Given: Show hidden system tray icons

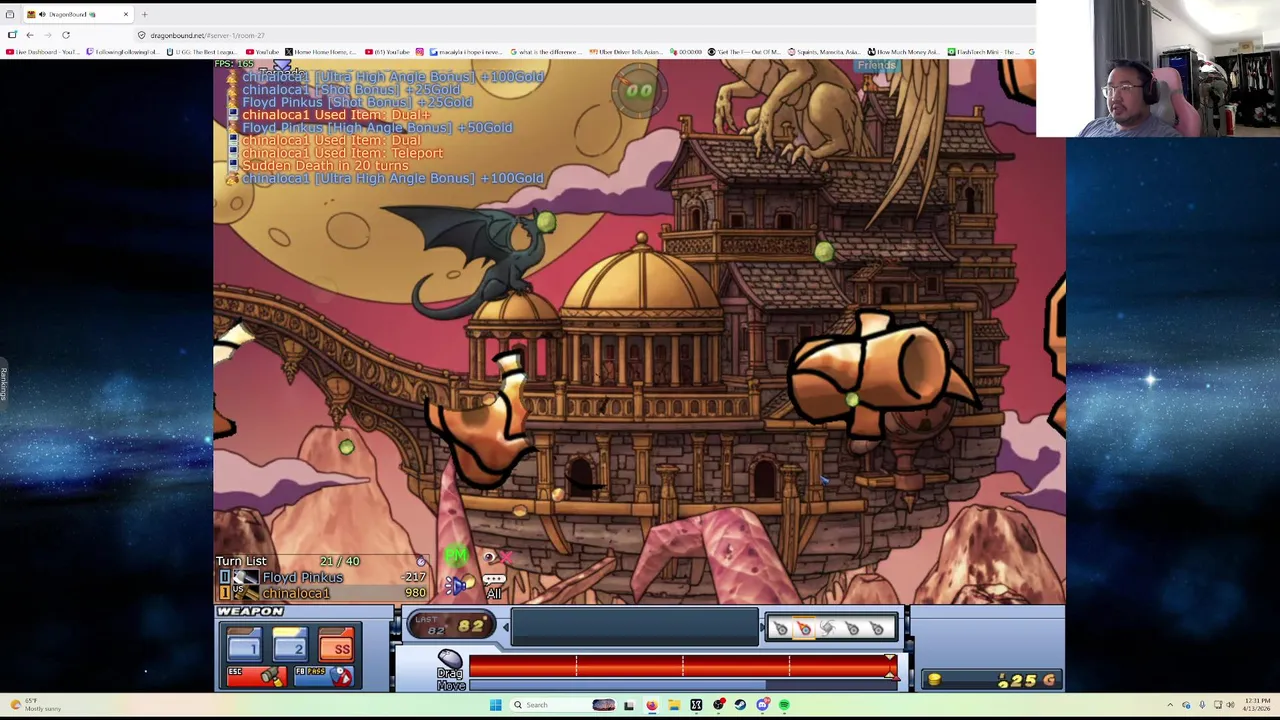Looking at the screenshot, I should point(1171,705).
